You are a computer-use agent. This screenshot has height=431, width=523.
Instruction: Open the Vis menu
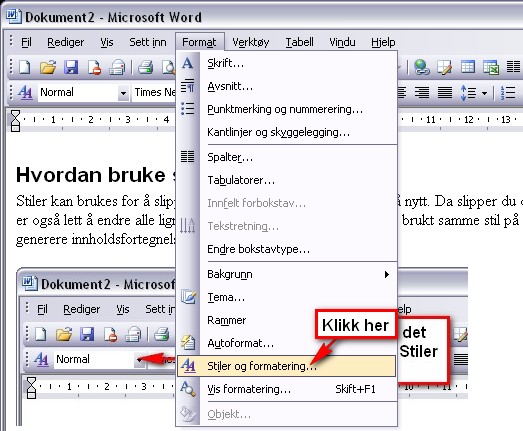(107, 42)
